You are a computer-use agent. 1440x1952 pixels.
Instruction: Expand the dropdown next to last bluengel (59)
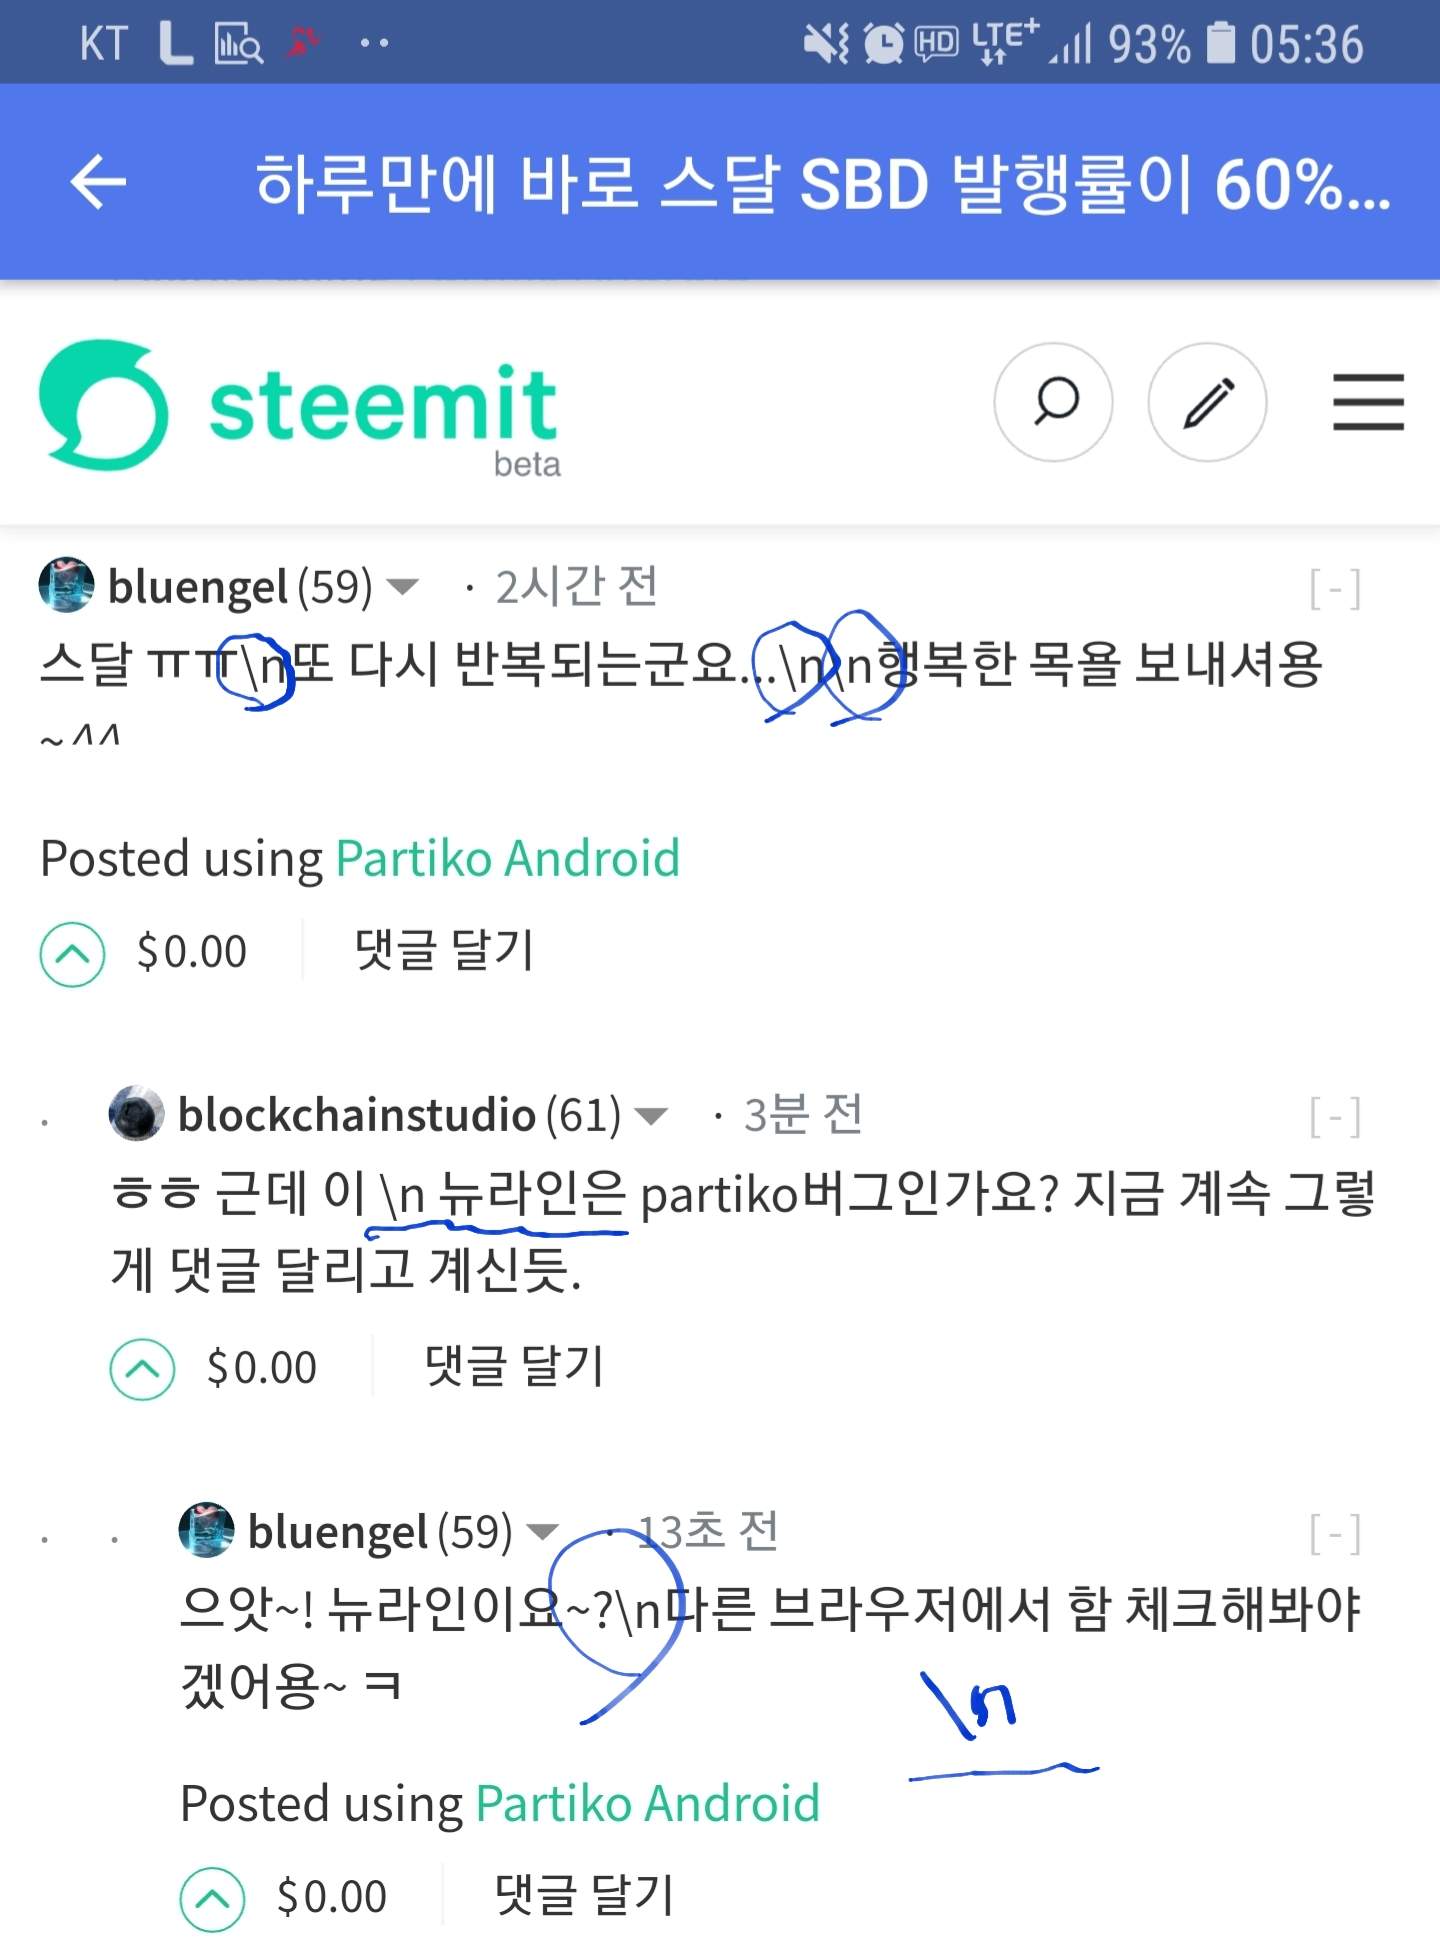(x=542, y=1531)
